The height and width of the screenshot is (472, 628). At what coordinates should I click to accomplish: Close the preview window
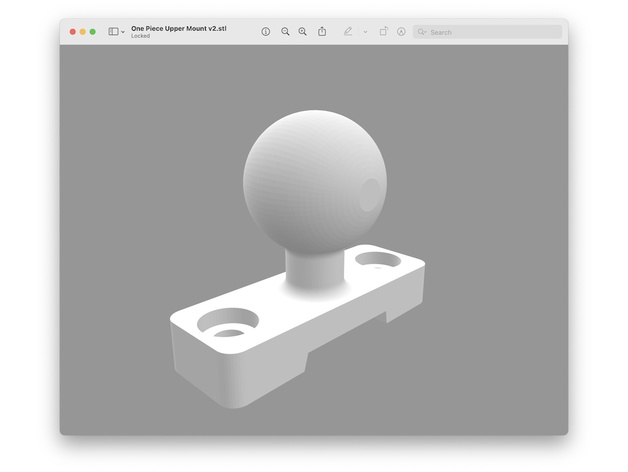coord(72,32)
